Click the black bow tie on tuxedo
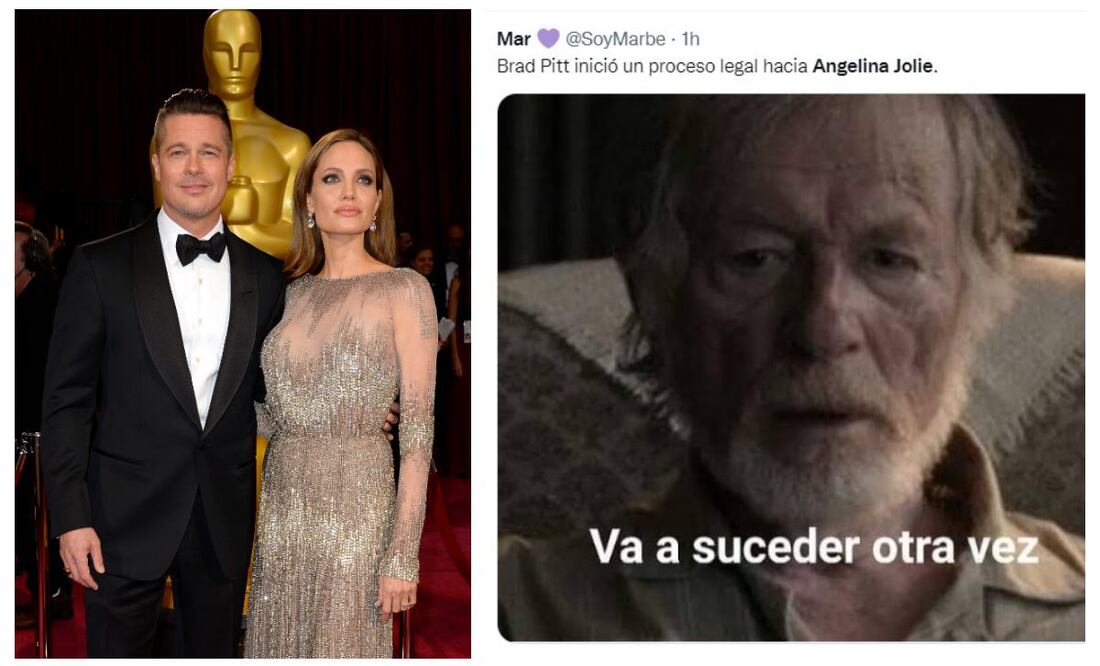 (201, 247)
